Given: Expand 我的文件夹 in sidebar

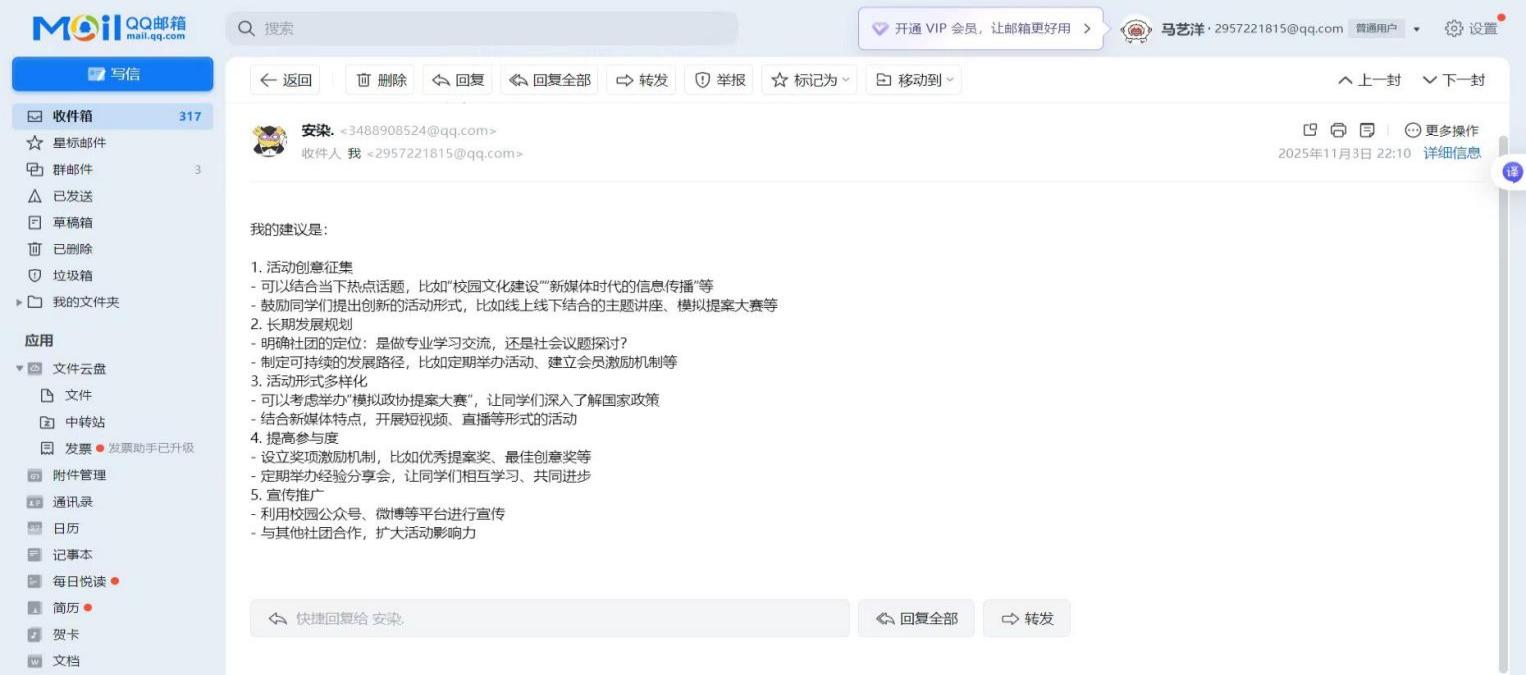Looking at the screenshot, I should tap(20, 302).
